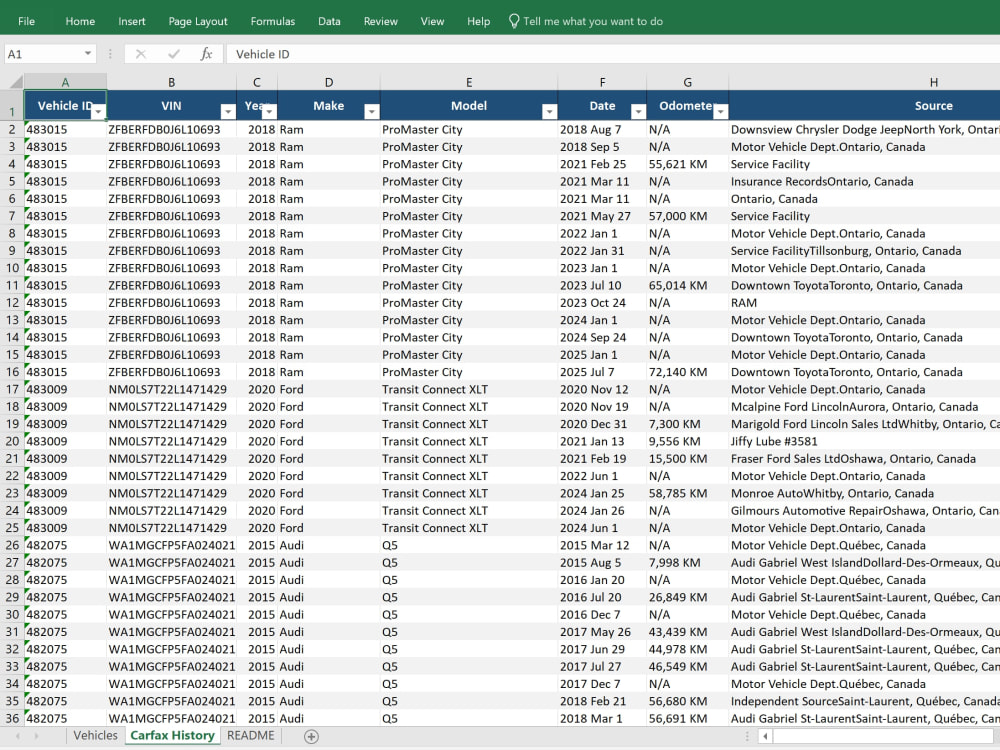
Task: Click cell Fraser Ford Sales LtdOshawa
Action: [864, 459]
